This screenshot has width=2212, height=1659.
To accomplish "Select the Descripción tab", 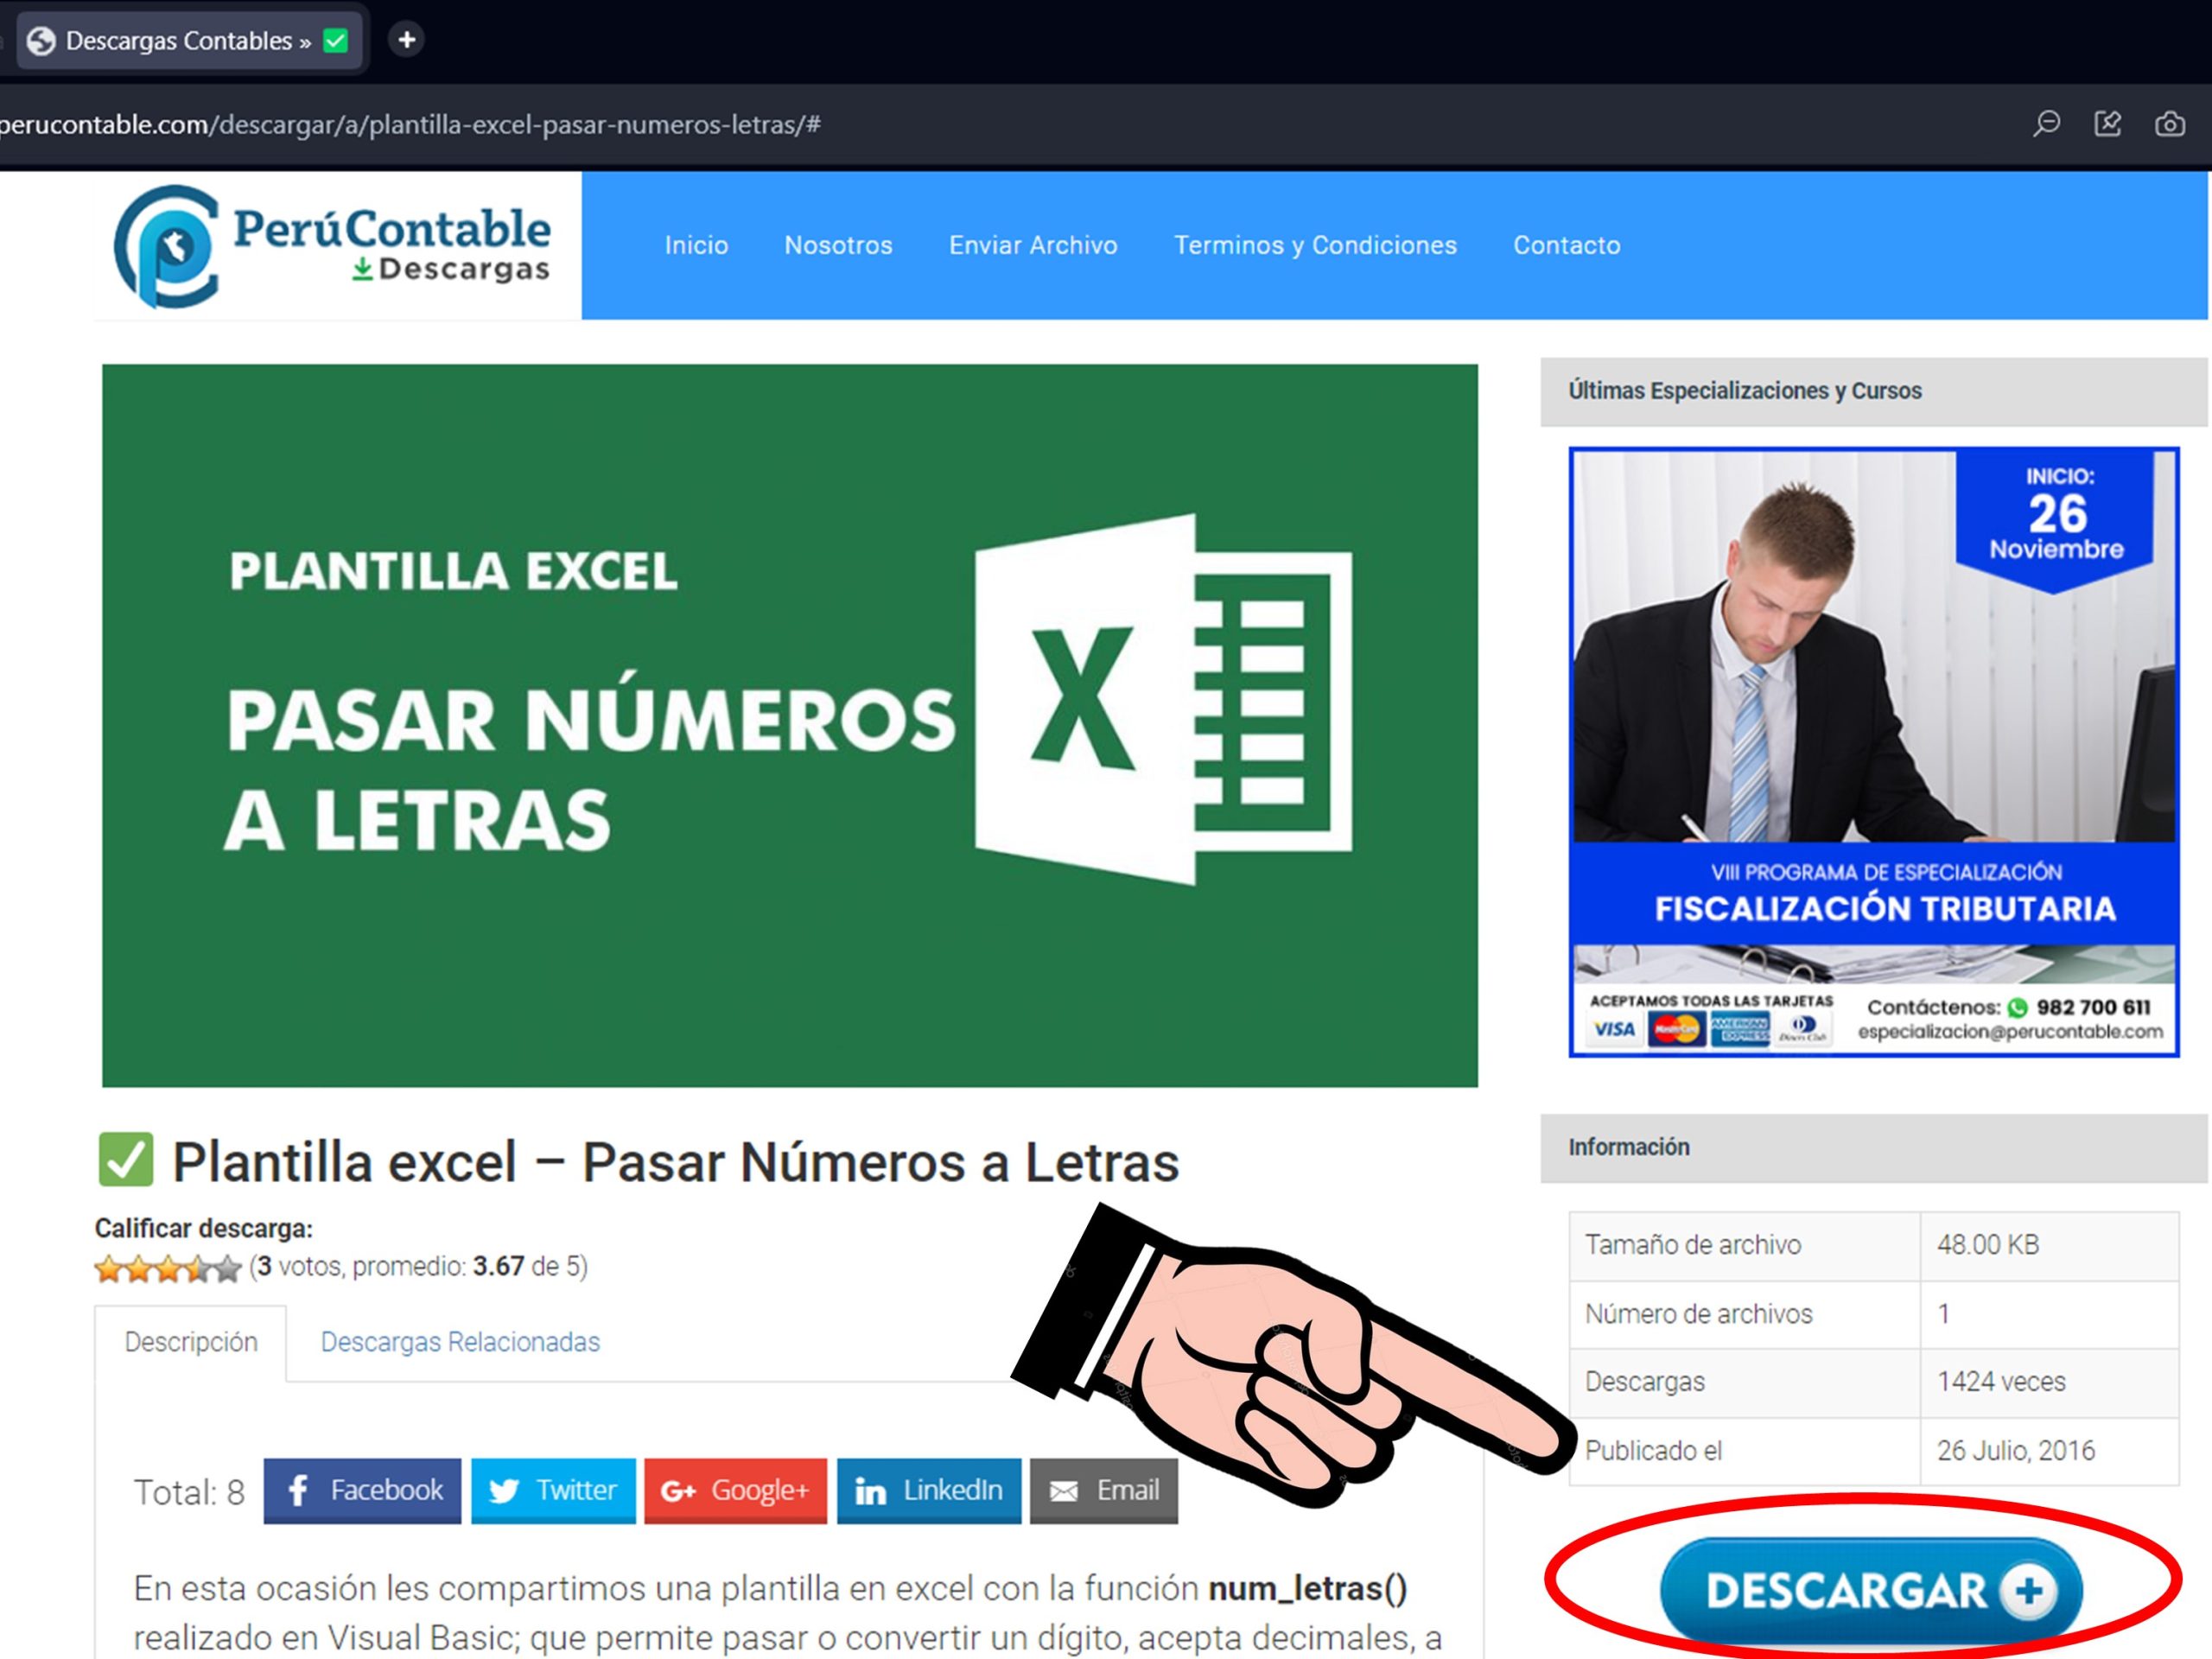I will point(191,1342).
